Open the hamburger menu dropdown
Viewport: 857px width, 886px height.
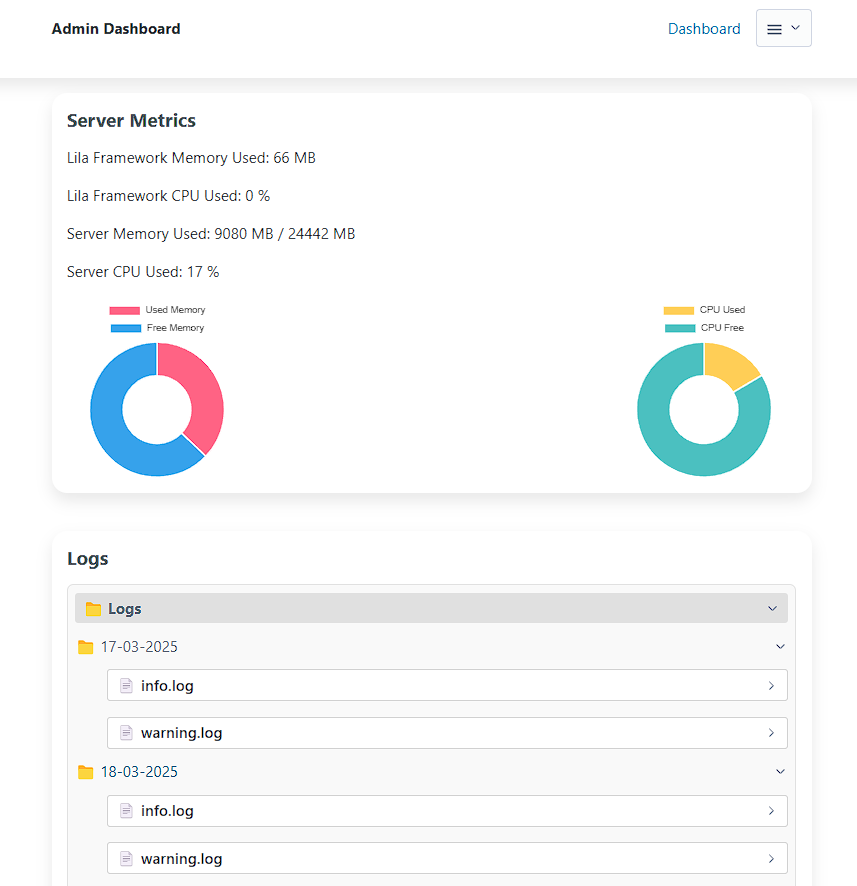click(x=784, y=28)
